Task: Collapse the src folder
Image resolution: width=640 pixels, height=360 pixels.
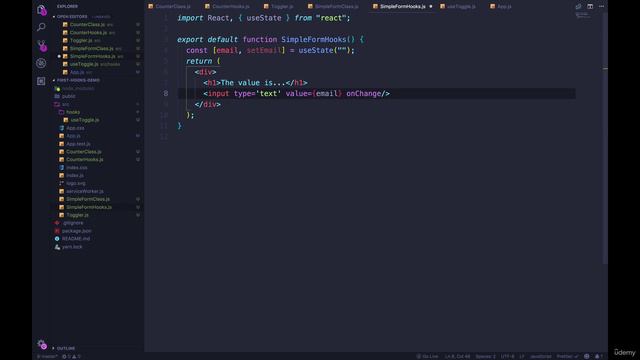Action: coord(65,104)
